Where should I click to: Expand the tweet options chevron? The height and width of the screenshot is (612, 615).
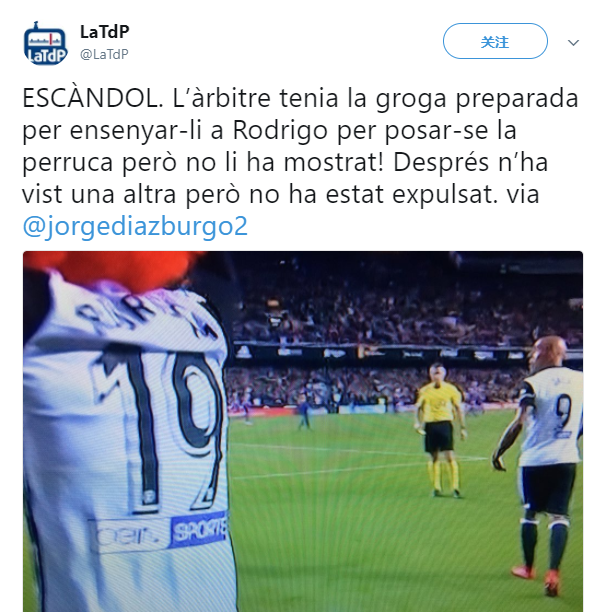click(x=573, y=43)
